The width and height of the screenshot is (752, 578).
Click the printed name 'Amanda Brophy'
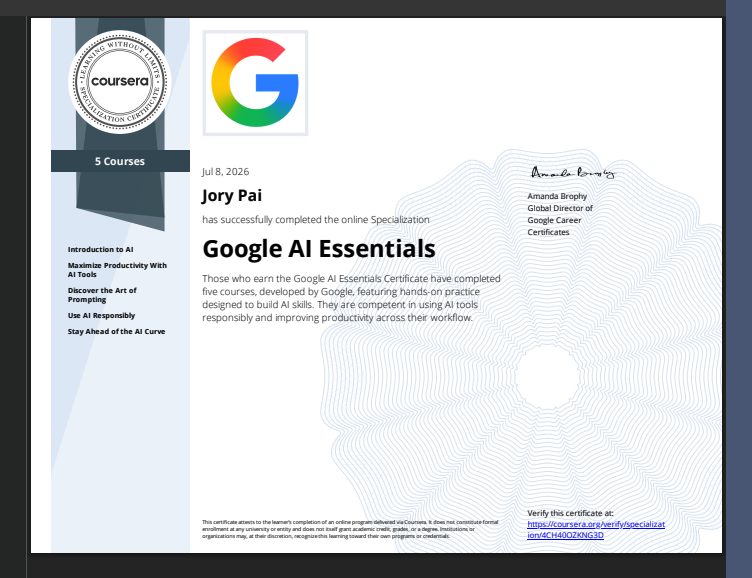tap(557, 196)
